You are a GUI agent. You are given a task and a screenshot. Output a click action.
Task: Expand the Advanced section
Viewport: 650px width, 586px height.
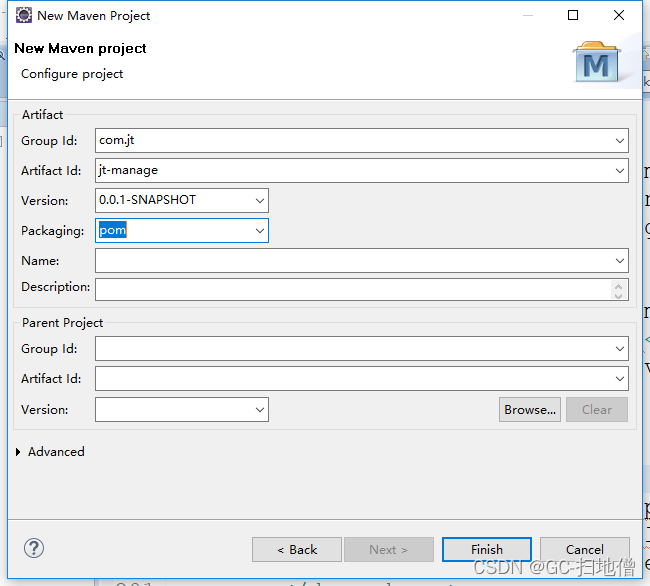[18, 452]
